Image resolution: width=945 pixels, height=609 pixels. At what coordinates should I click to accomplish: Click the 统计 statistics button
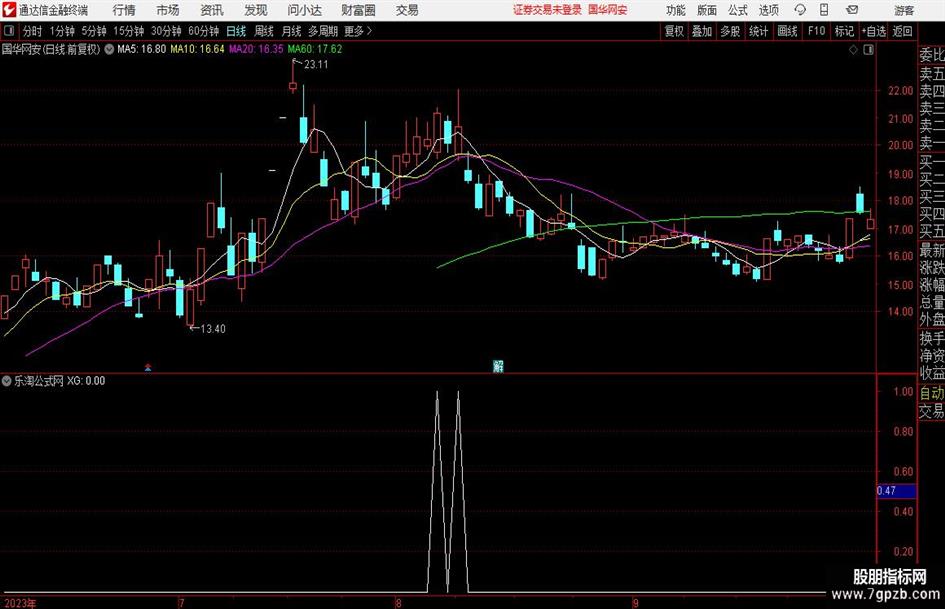[758, 31]
